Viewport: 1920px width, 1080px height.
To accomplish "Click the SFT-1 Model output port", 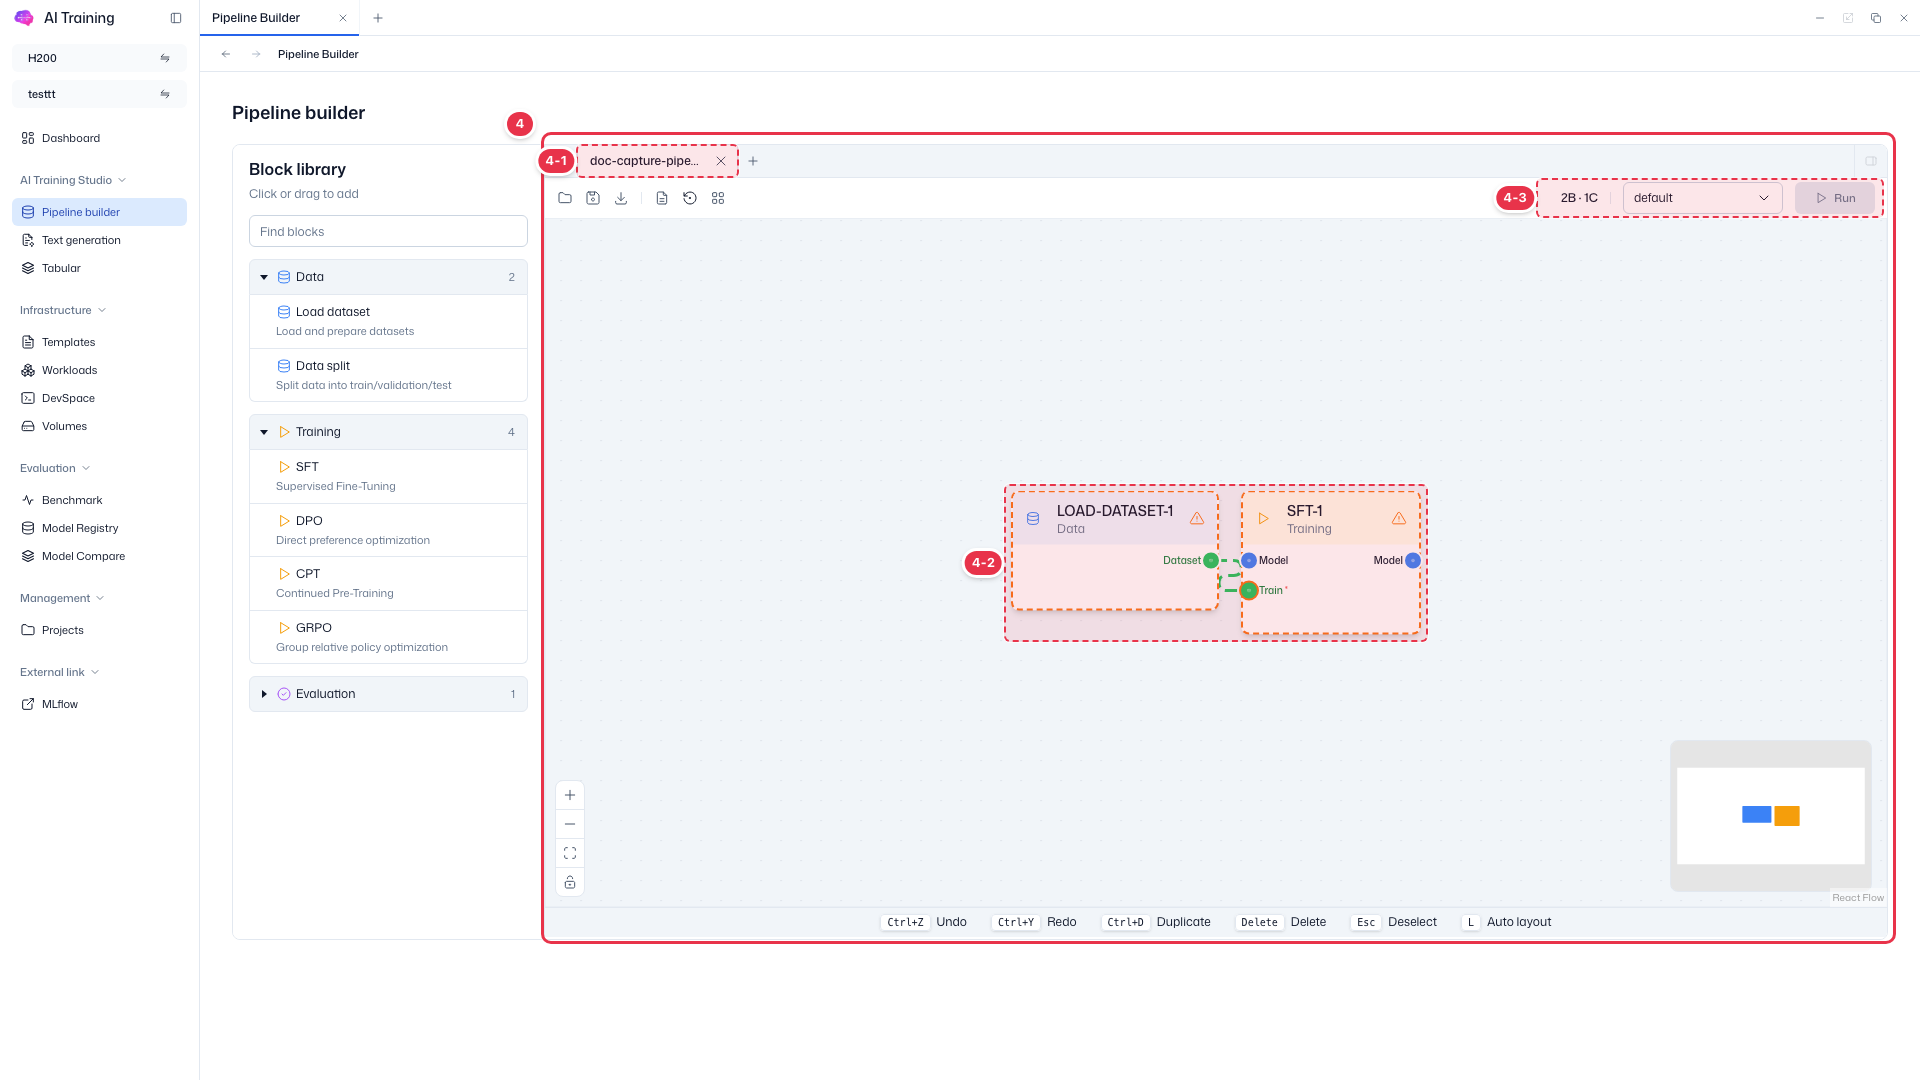I will coord(1413,560).
